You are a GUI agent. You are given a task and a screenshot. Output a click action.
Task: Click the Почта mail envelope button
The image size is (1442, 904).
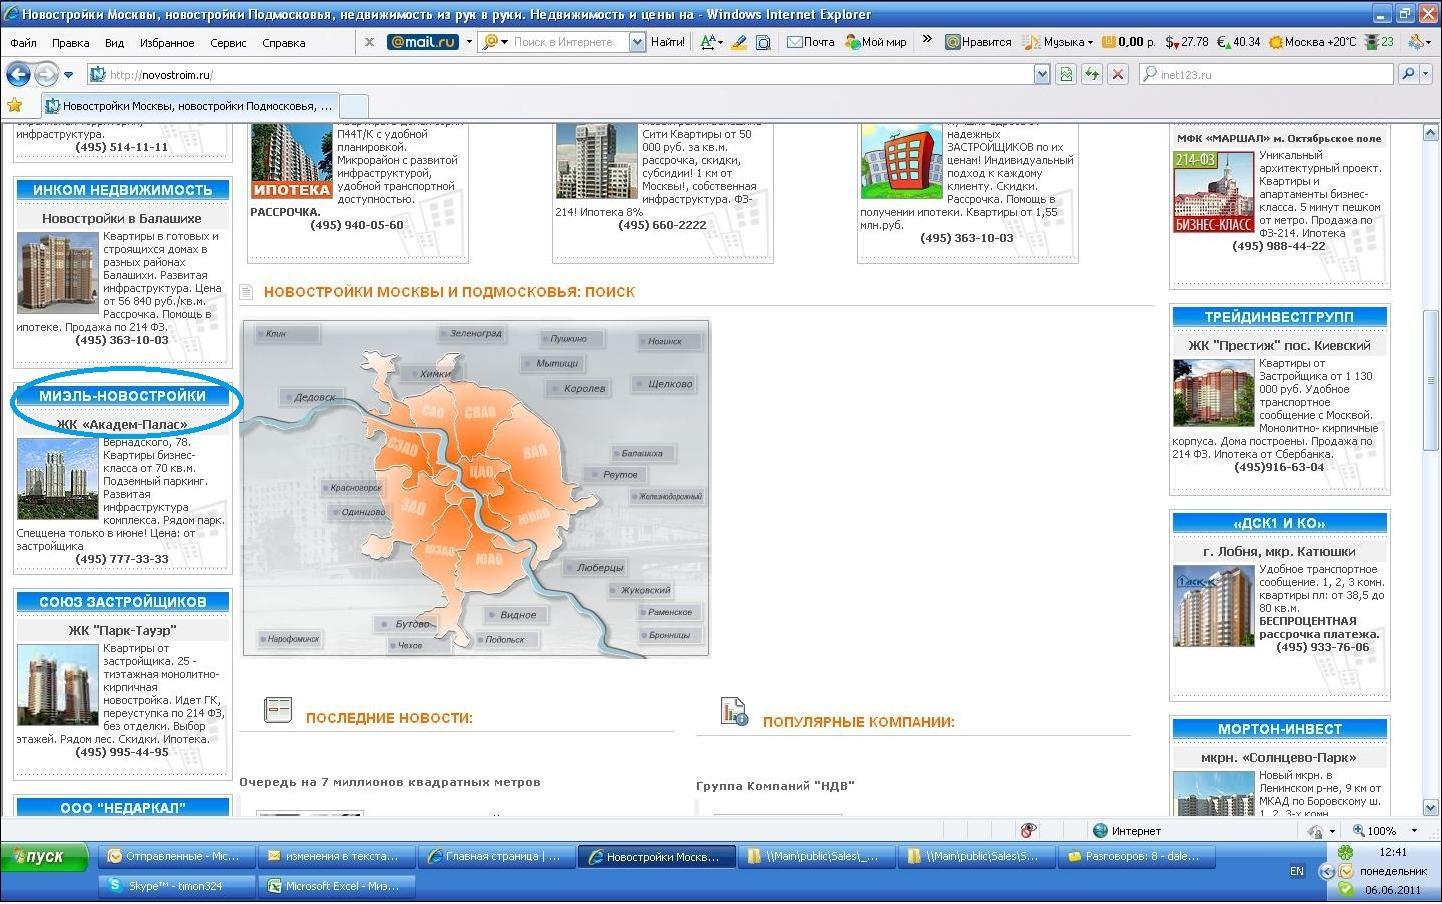tap(811, 42)
